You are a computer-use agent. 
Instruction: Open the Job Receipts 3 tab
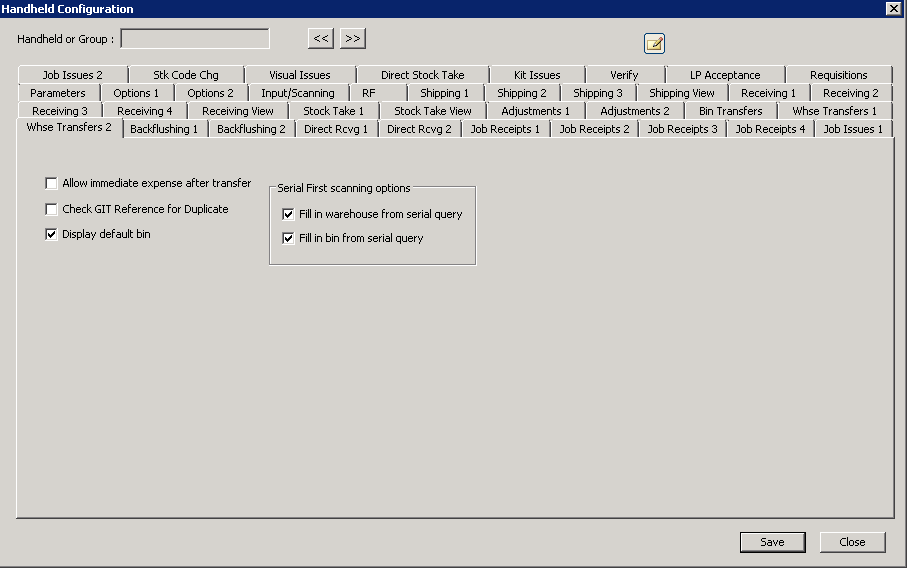click(682, 129)
